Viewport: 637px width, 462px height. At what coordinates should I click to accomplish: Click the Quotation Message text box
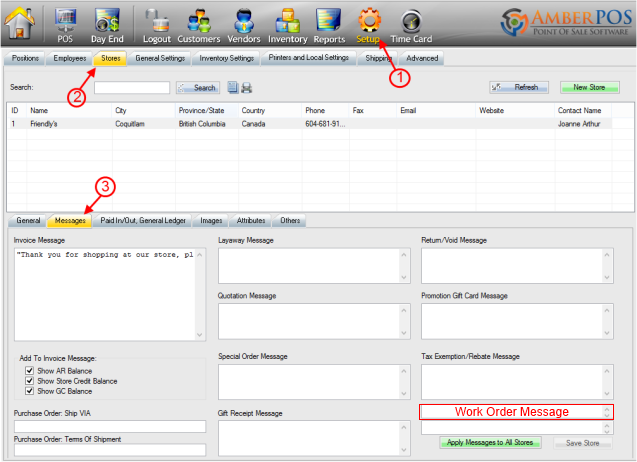(x=314, y=321)
